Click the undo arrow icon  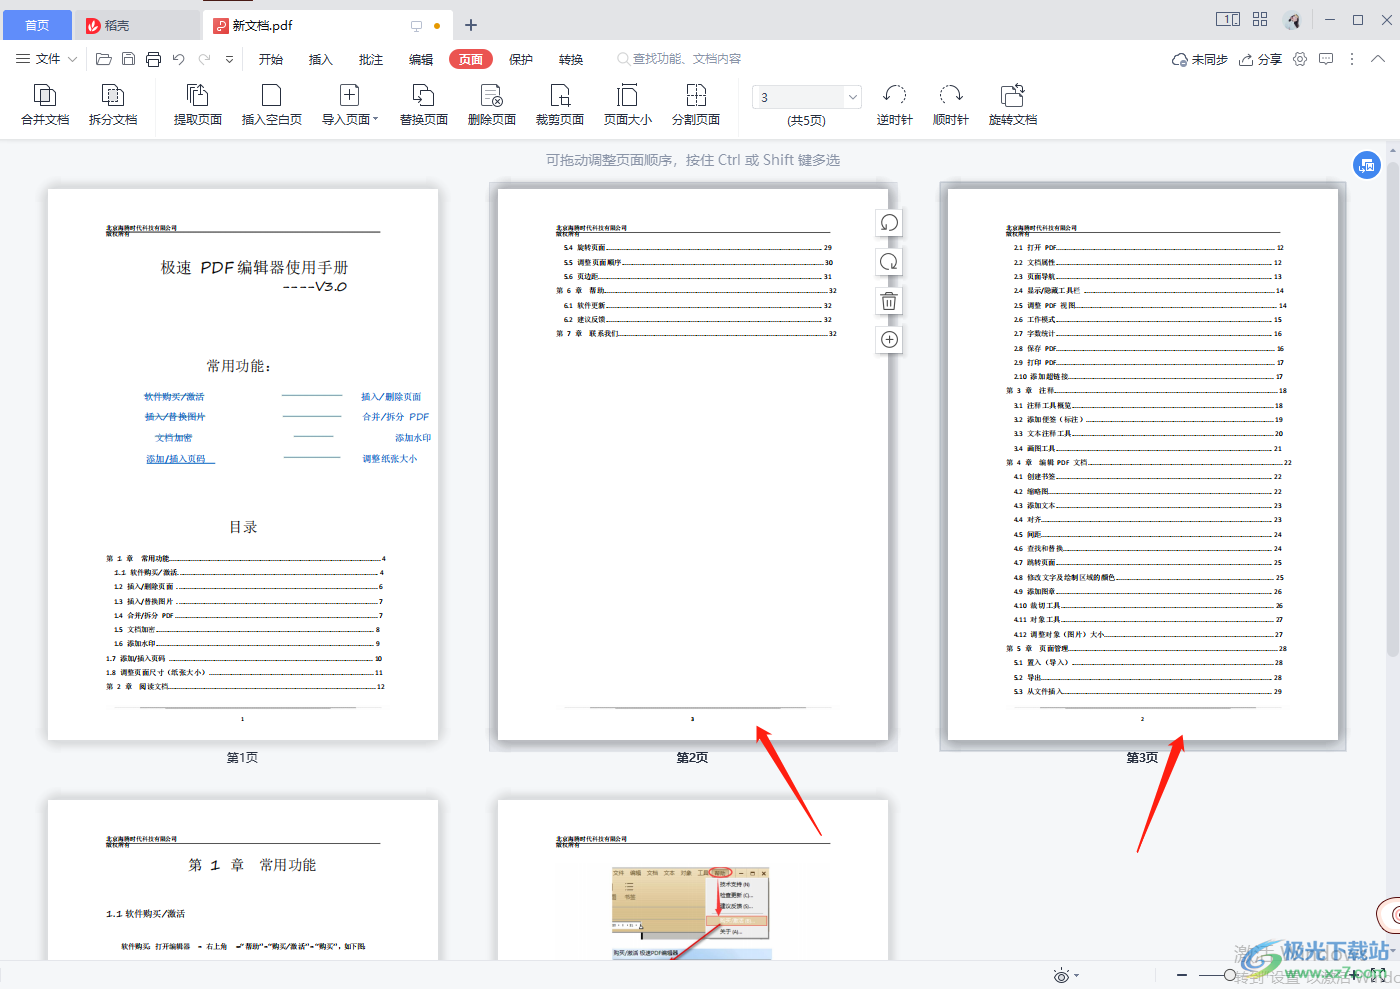coord(179,59)
